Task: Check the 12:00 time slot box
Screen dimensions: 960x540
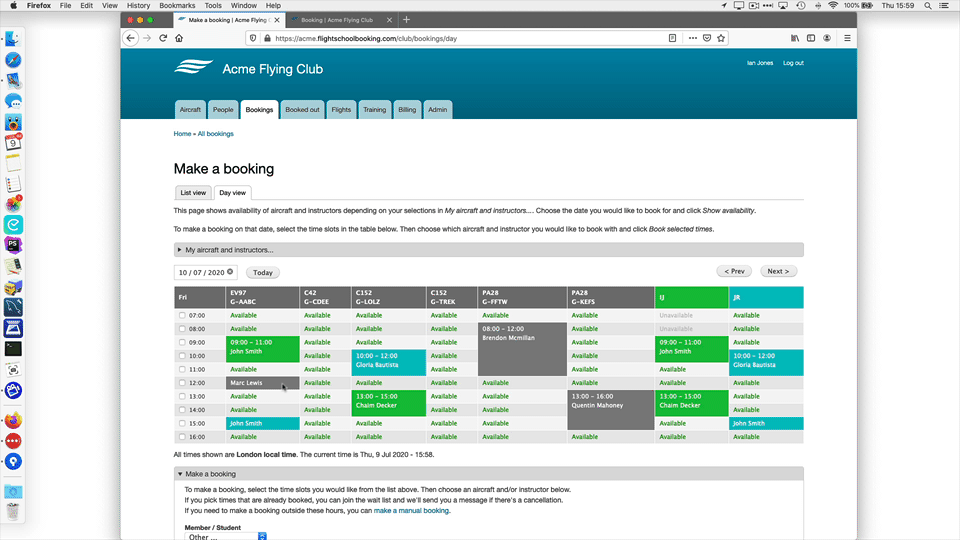Action: pyautogui.click(x=182, y=383)
